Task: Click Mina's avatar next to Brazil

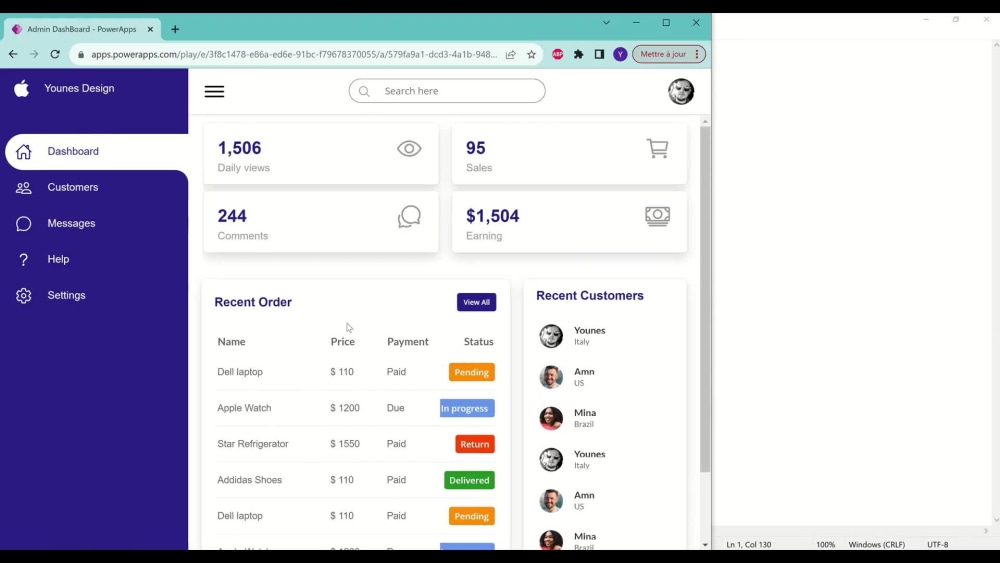Action: coord(551,418)
